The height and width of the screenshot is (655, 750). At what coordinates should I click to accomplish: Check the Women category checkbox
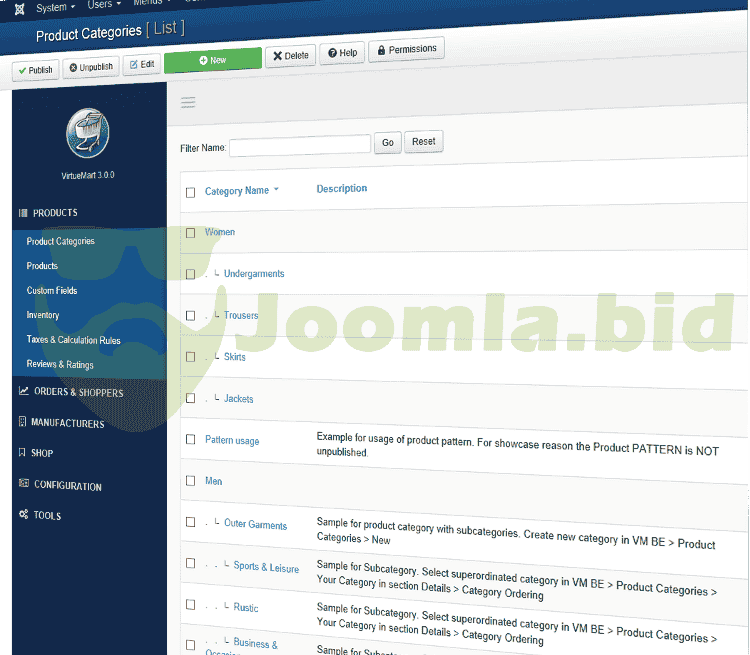[x=190, y=233]
